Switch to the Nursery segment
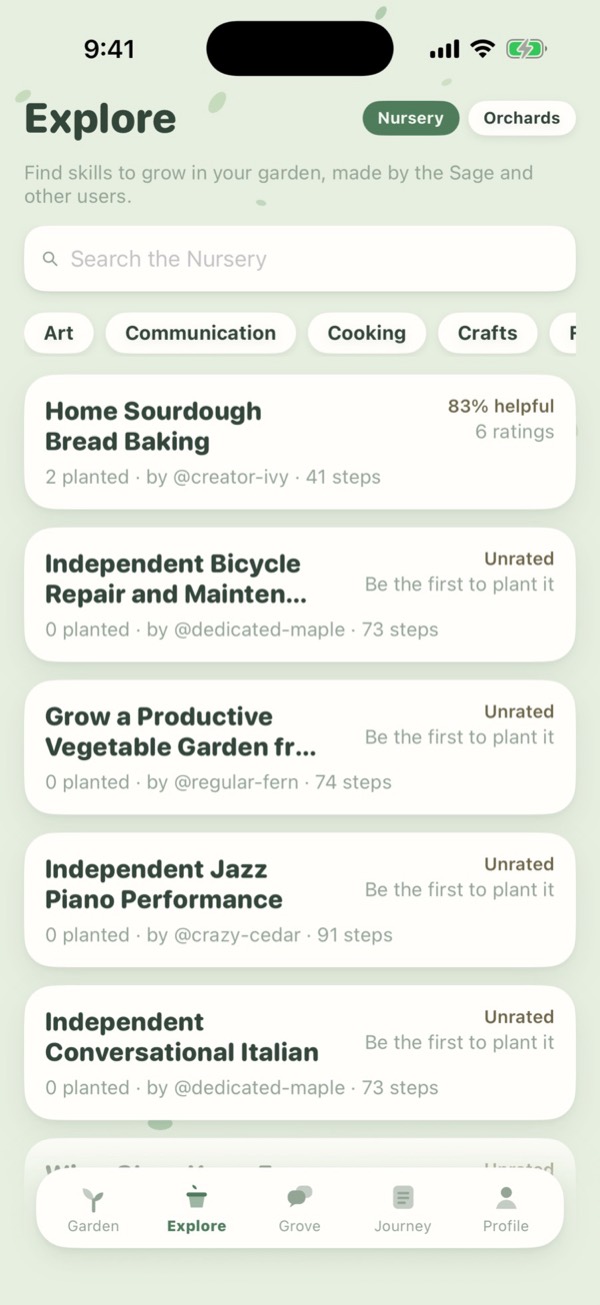The width and height of the screenshot is (600, 1305). [410, 118]
